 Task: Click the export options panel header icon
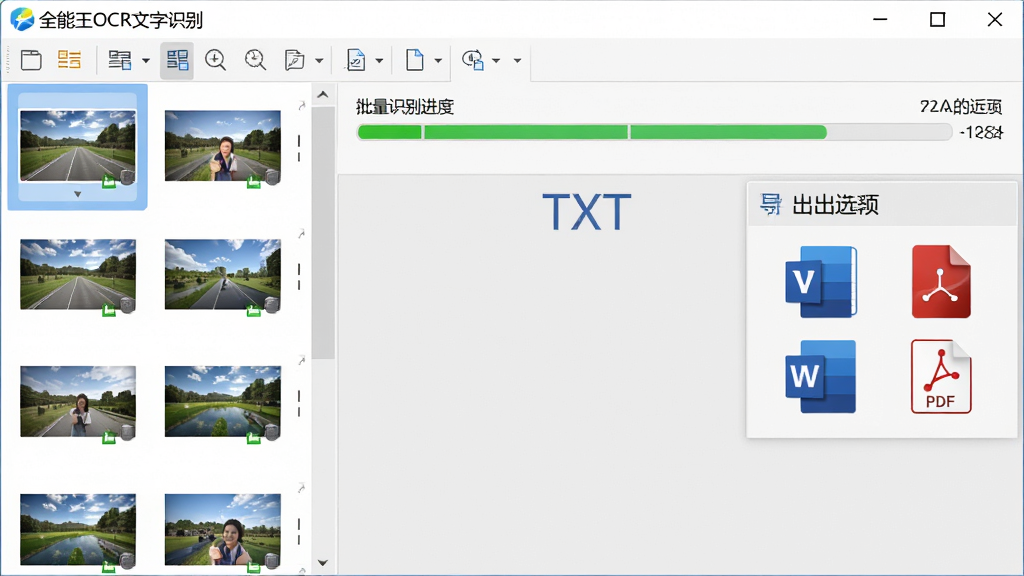pos(771,205)
